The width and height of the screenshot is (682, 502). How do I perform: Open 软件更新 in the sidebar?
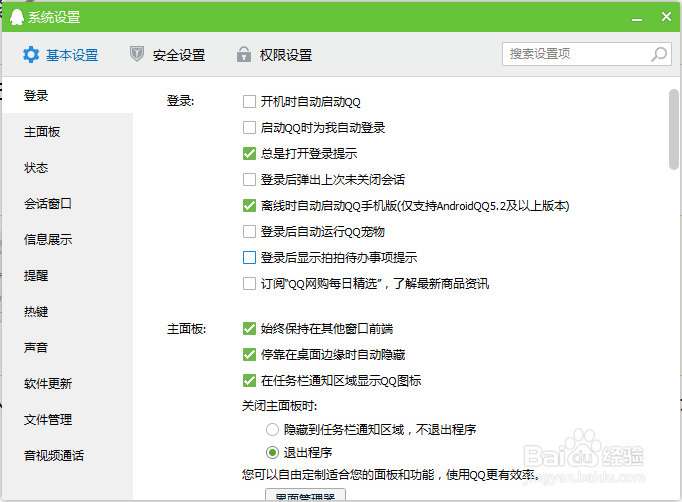point(67,384)
